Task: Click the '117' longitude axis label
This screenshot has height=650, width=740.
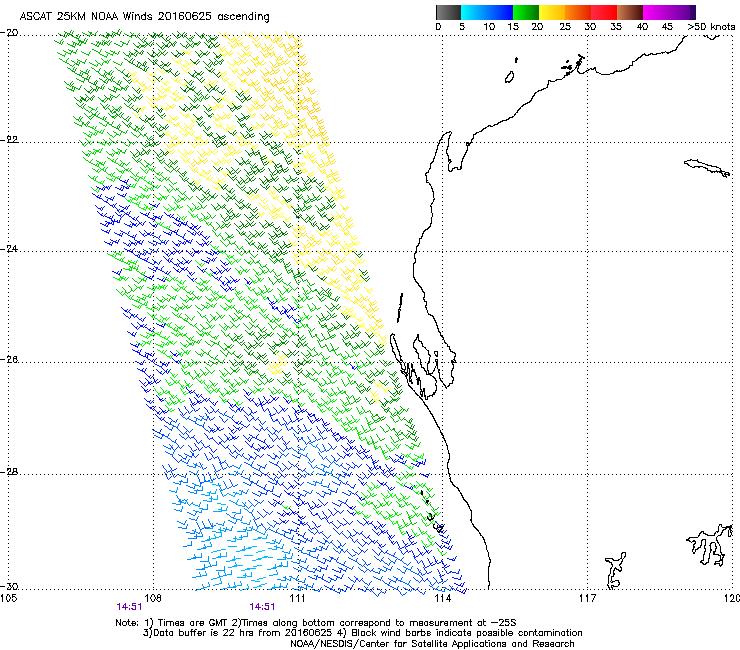Action: tap(587, 599)
